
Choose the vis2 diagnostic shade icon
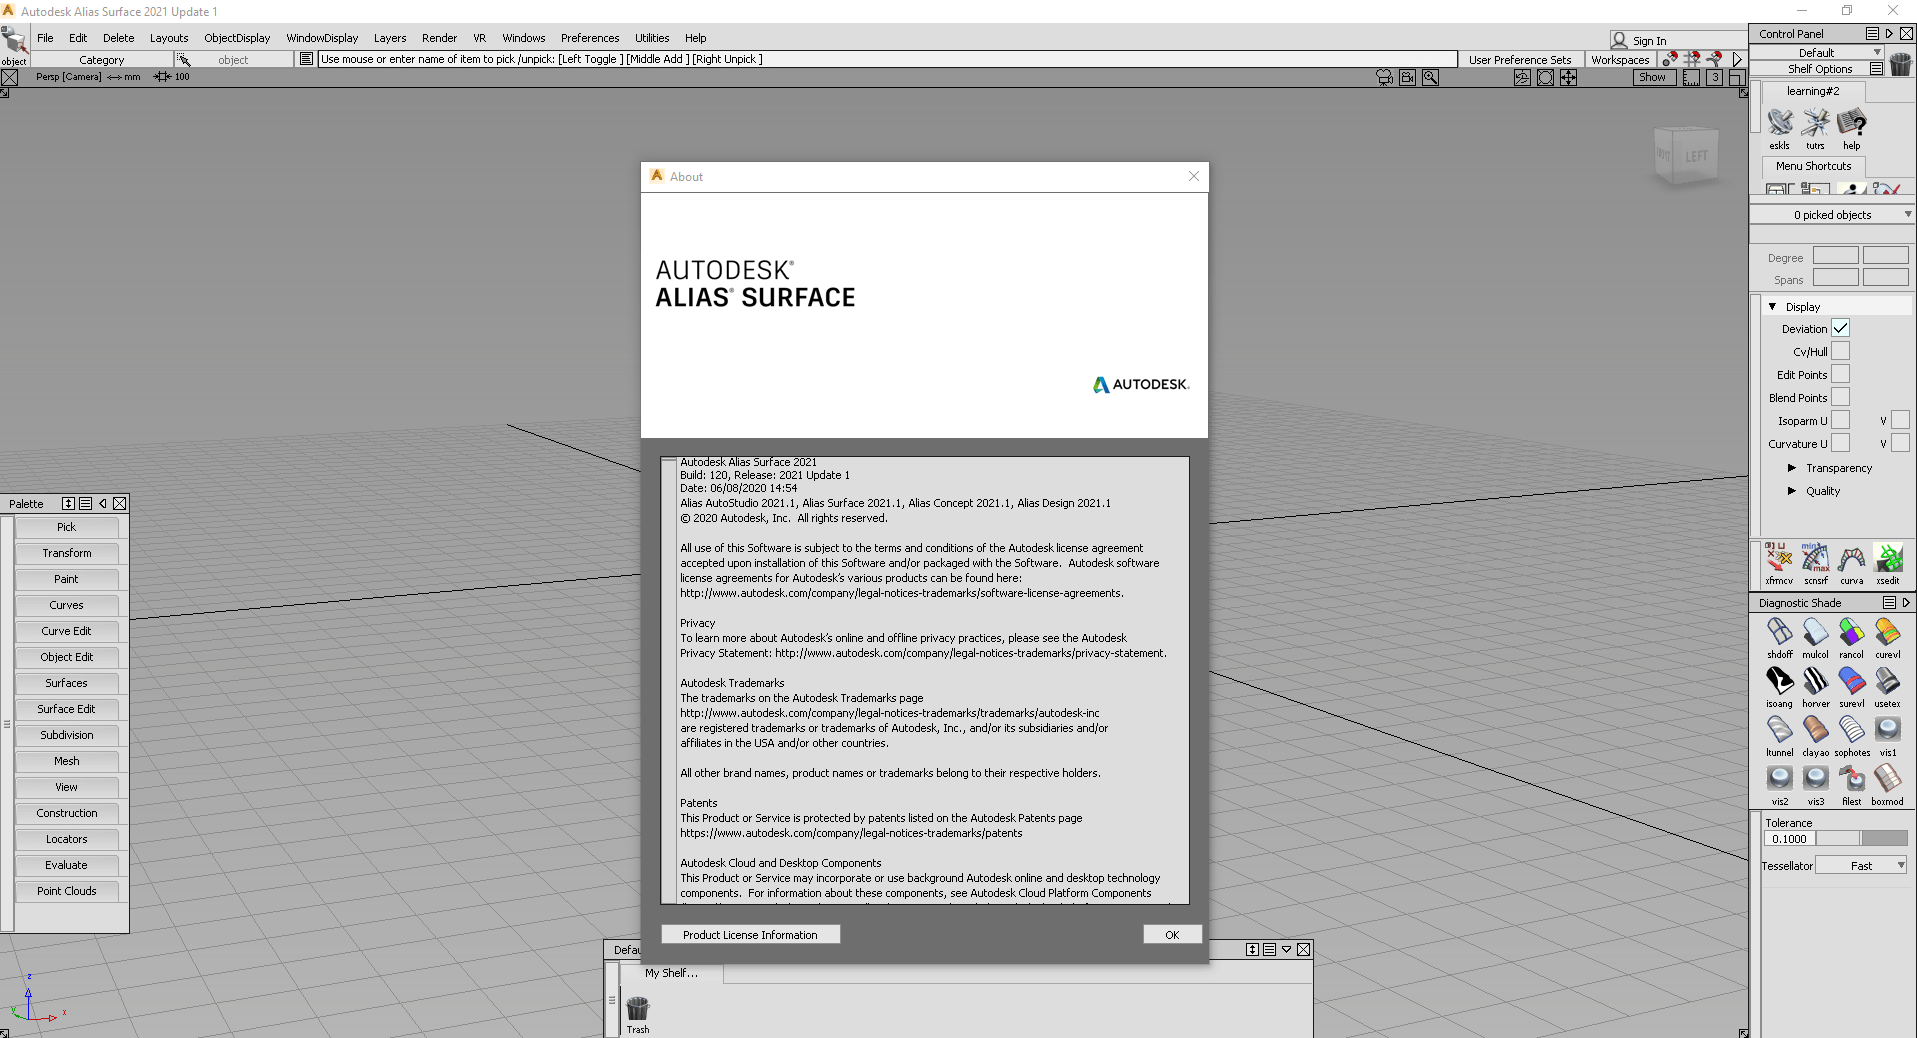tap(1779, 780)
